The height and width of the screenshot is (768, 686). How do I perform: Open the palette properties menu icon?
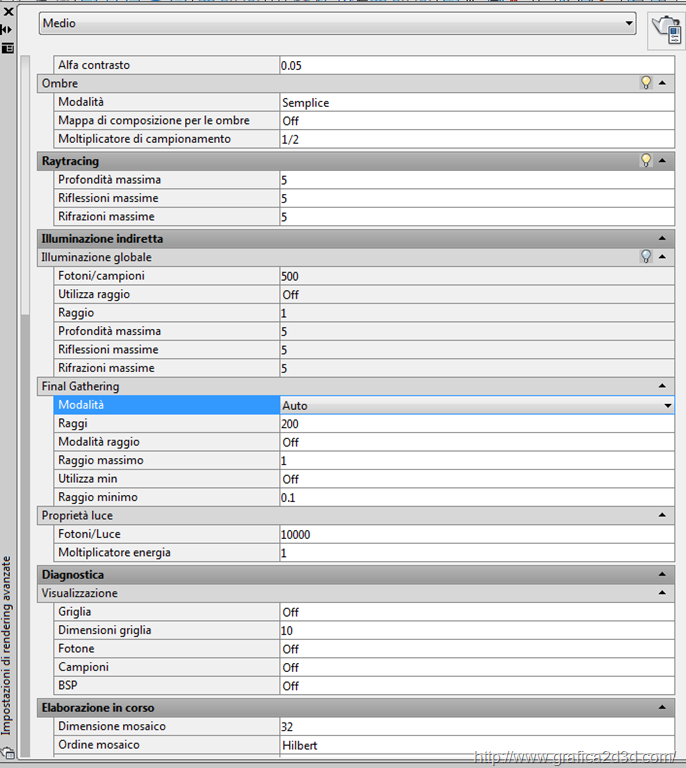[7, 47]
